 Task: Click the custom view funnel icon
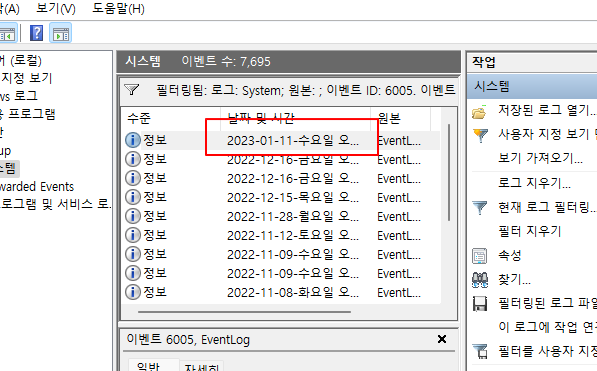(x=480, y=135)
